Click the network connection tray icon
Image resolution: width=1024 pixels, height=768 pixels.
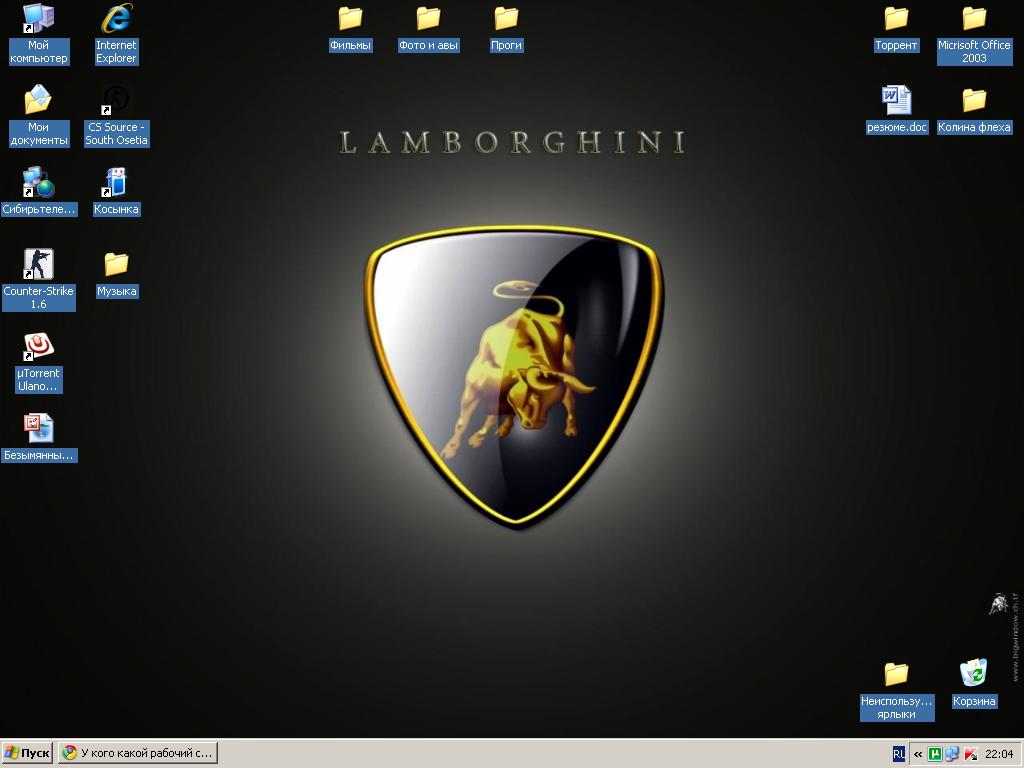952,754
